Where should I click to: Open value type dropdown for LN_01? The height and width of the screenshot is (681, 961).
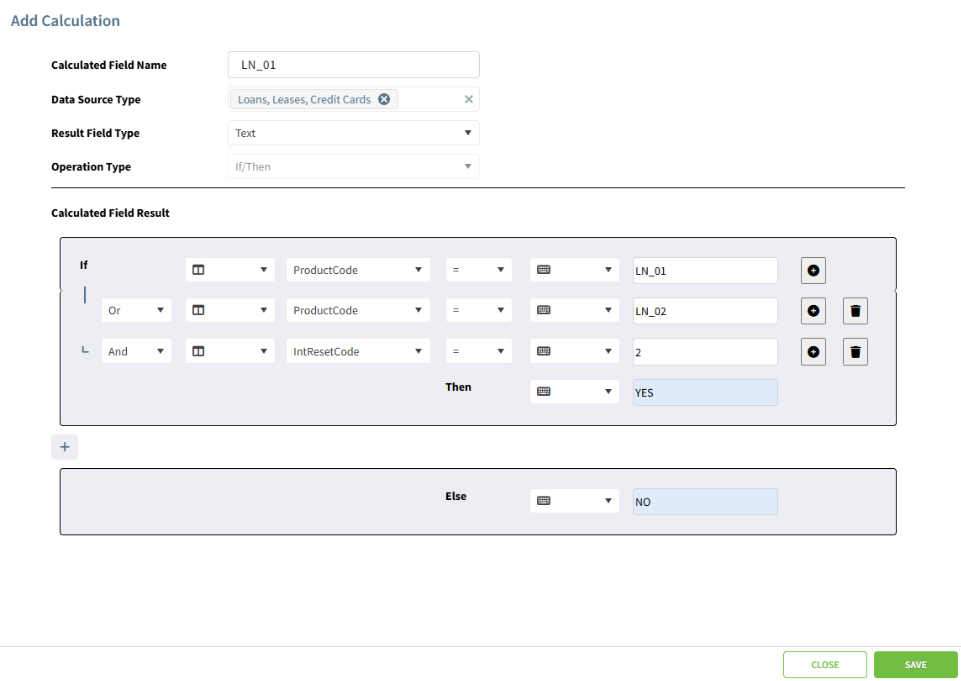574,270
